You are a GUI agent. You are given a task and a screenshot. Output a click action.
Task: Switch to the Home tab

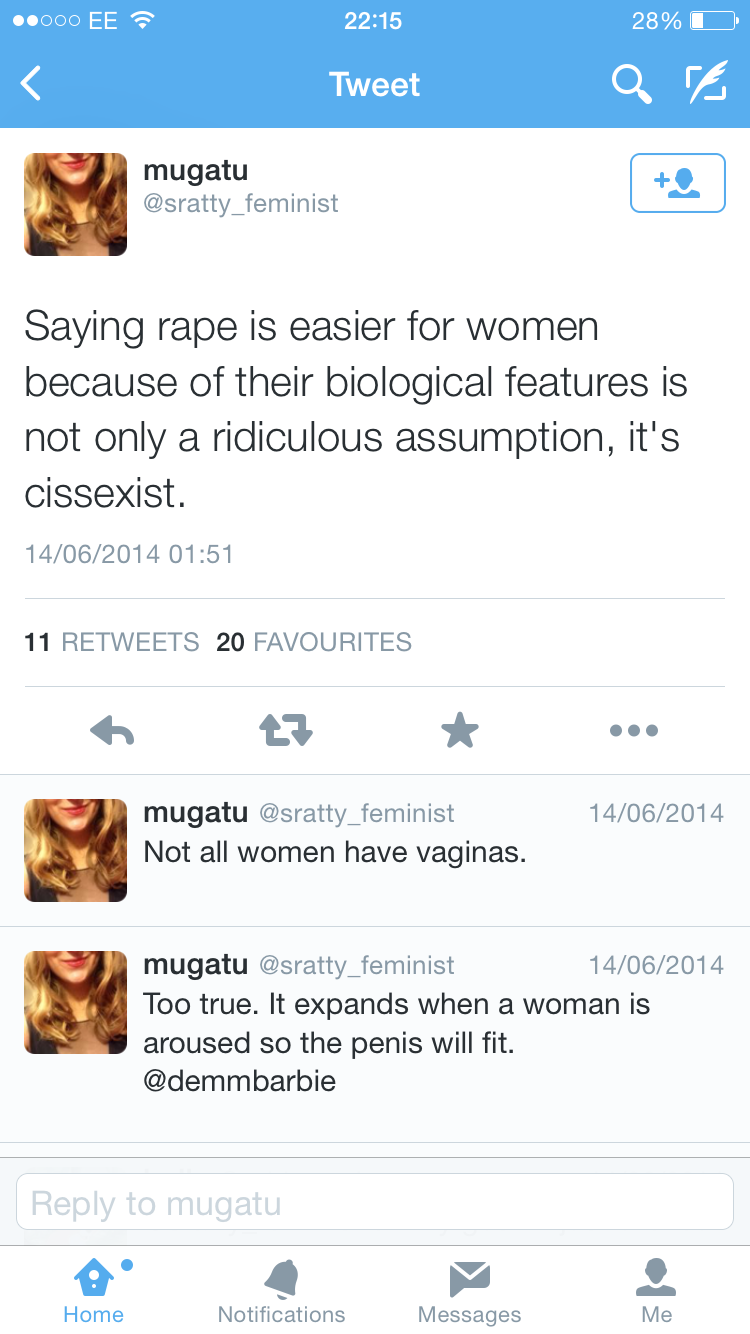pyautogui.click(x=94, y=1290)
